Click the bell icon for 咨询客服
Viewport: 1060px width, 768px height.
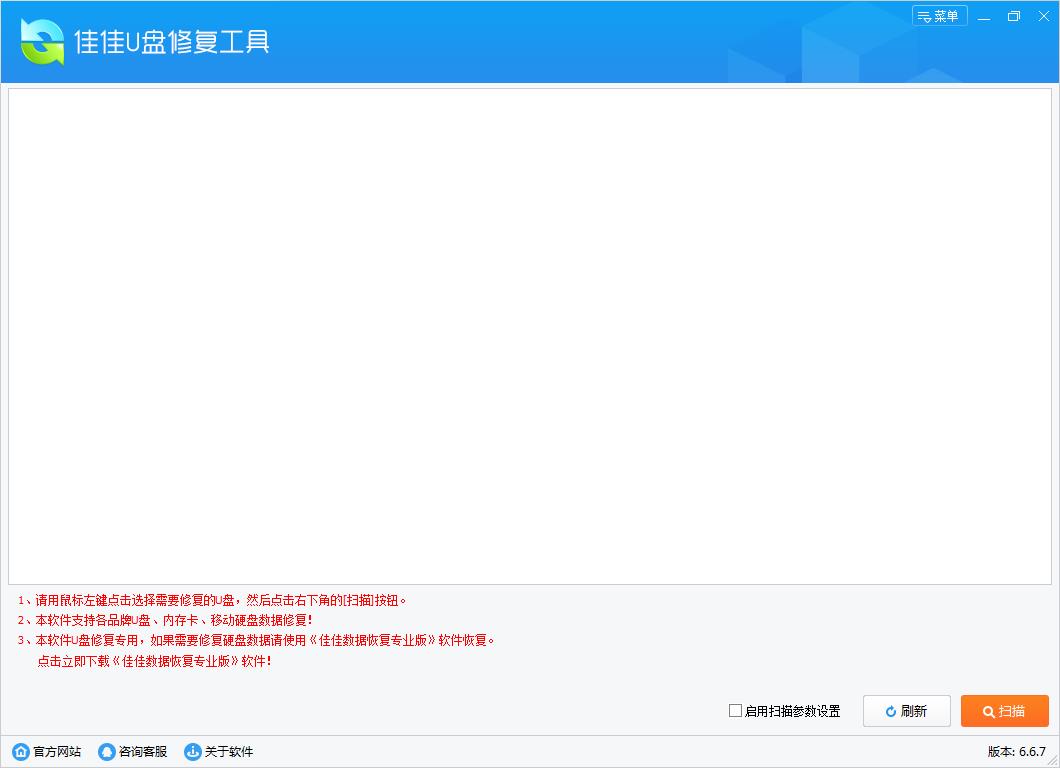[x=106, y=752]
